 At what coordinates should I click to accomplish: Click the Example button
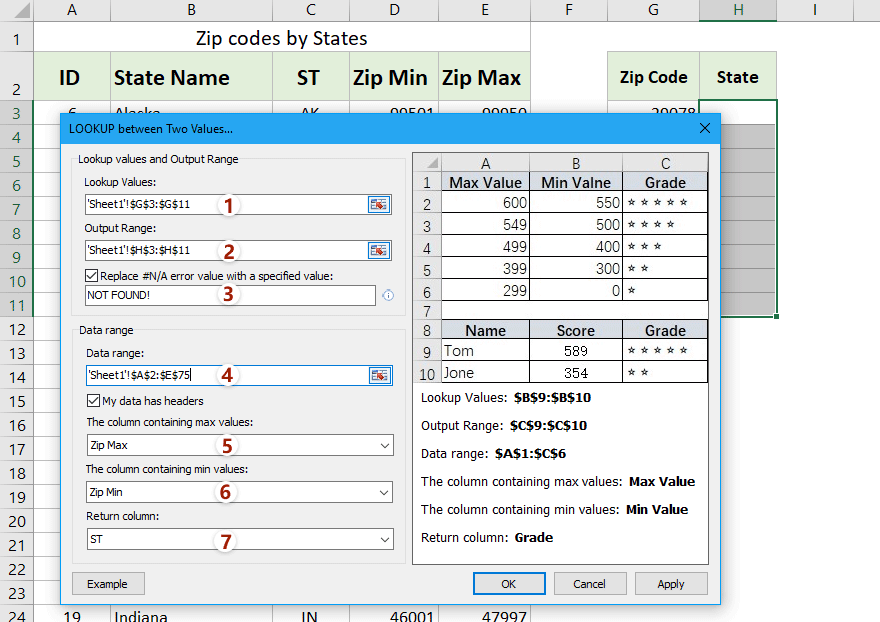pos(108,583)
